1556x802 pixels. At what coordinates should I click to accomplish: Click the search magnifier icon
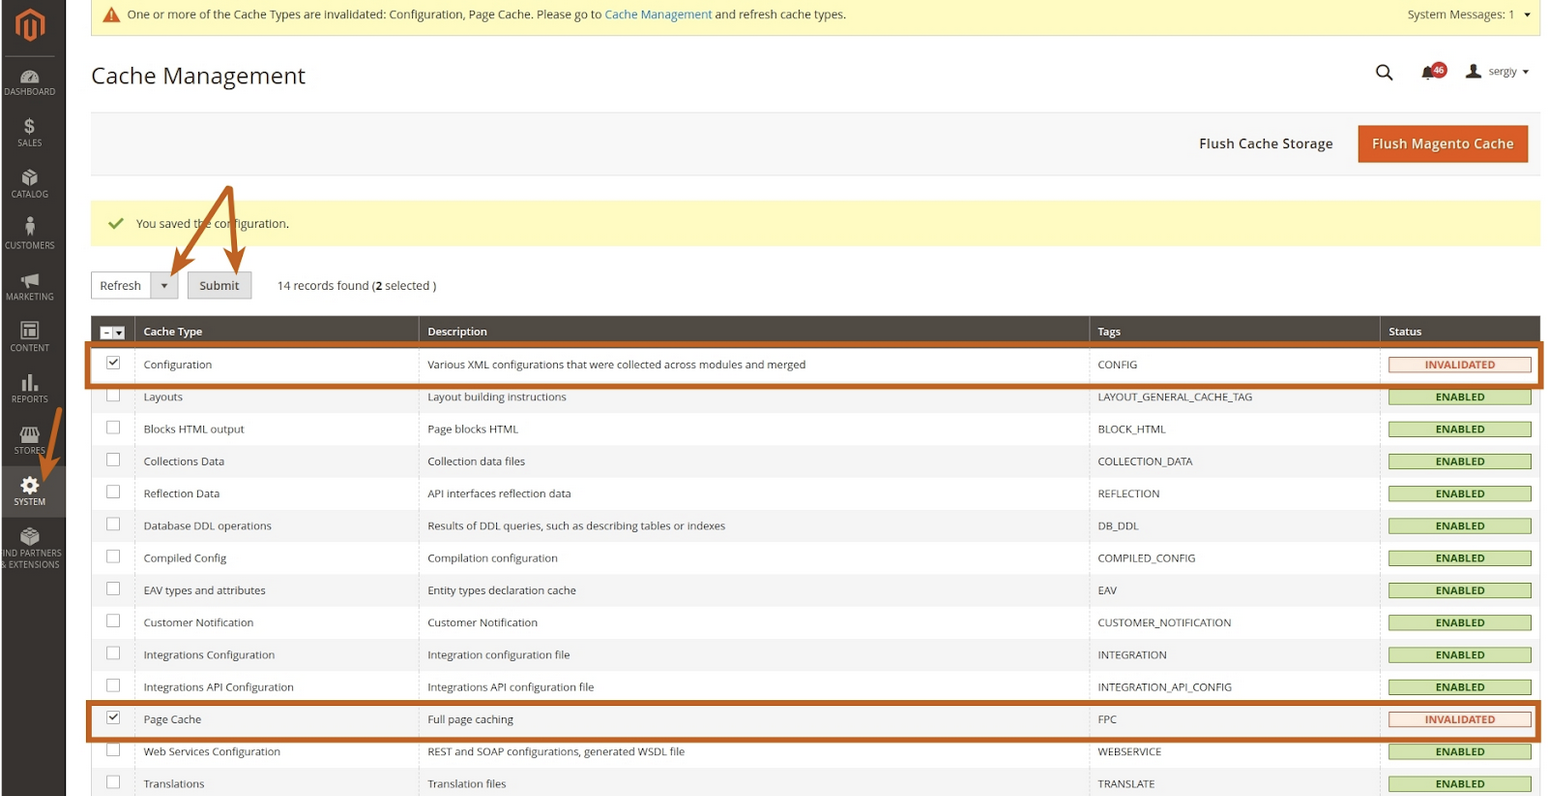pyautogui.click(x=1384, y=72)
